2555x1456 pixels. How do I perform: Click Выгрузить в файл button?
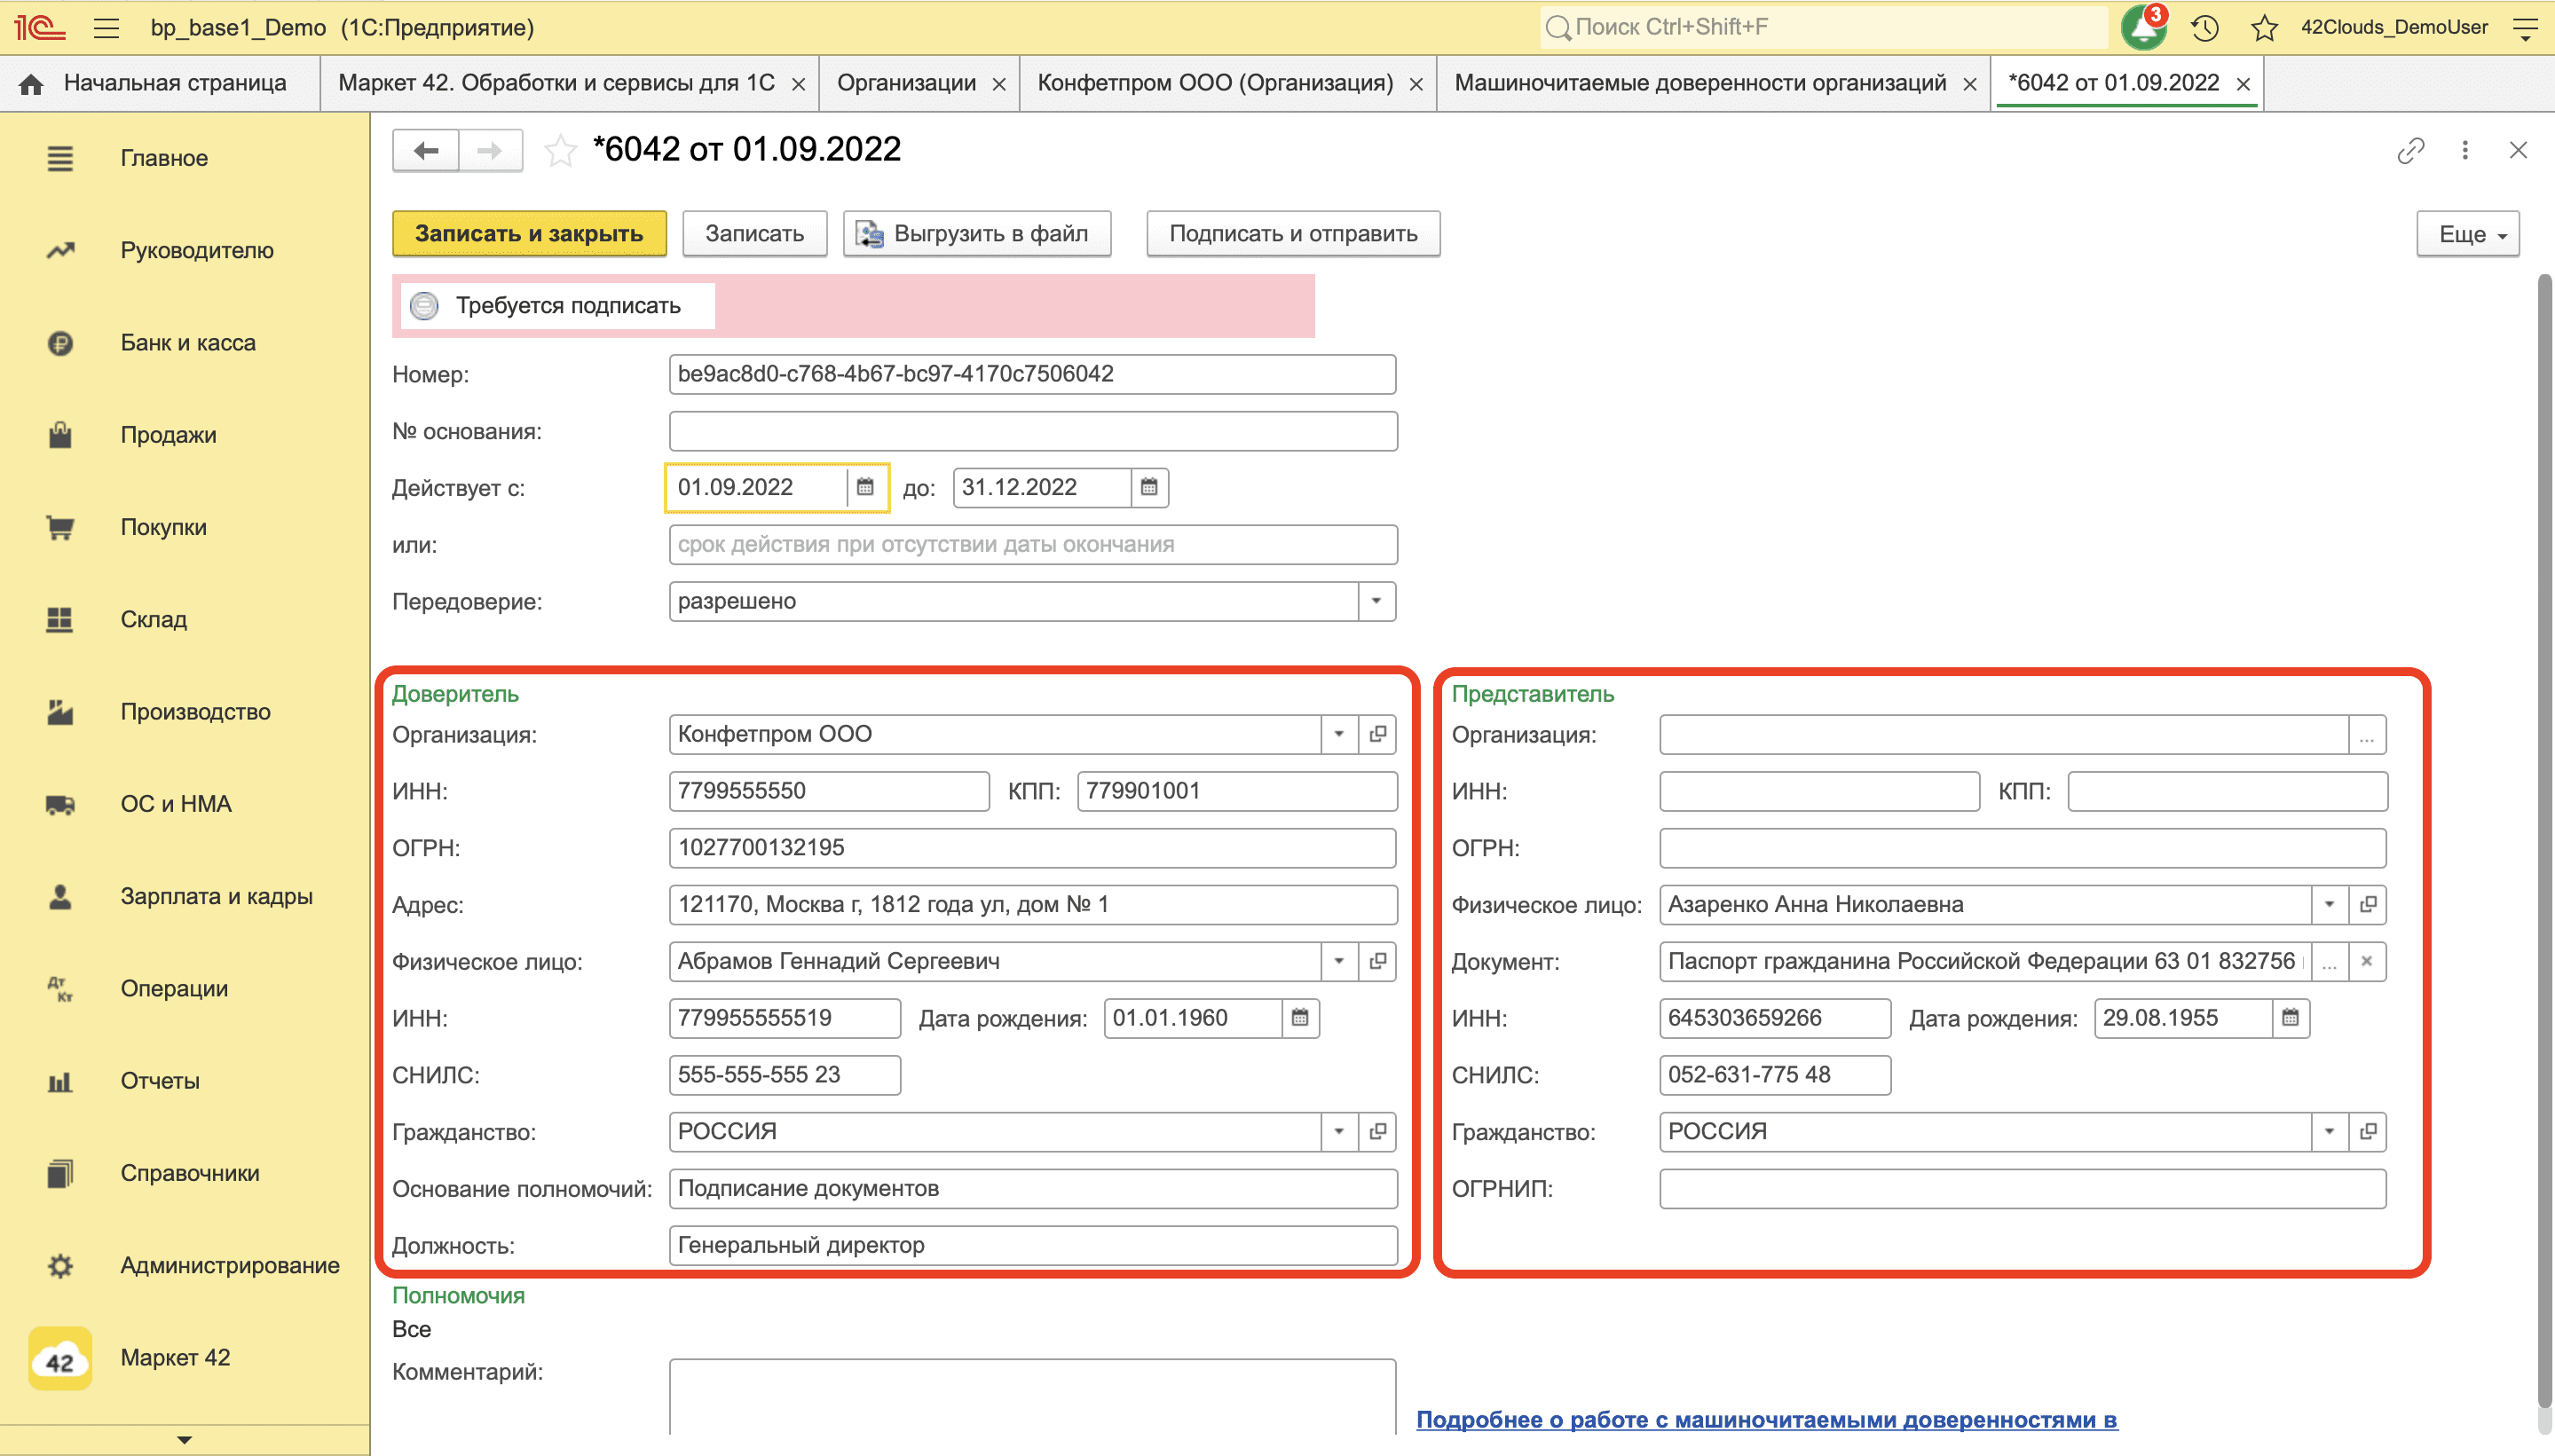(x=976, y=234)
